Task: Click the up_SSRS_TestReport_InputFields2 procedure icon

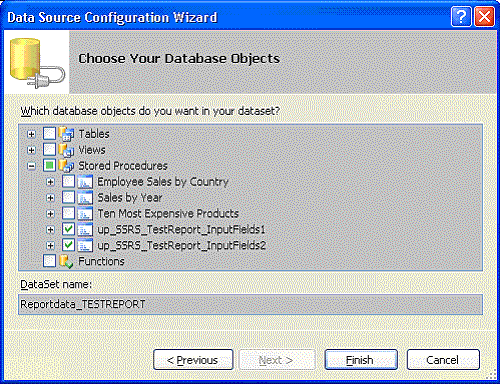Action: [85, 246]
